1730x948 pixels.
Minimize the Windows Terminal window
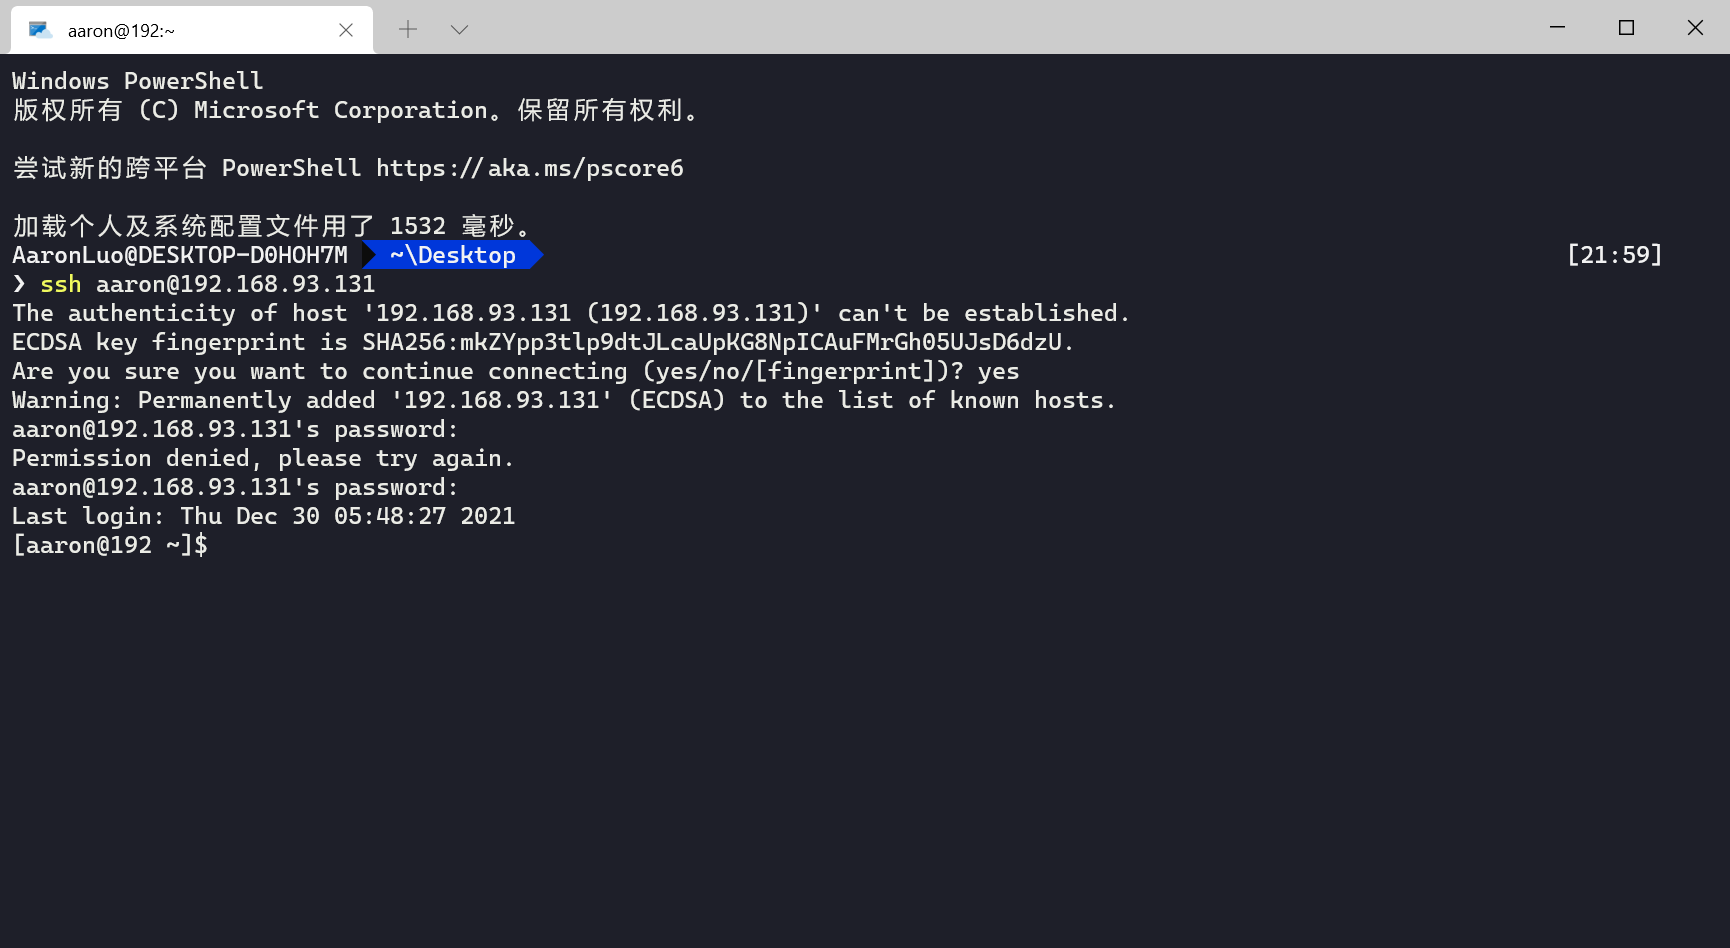[x=1557, y=28]
